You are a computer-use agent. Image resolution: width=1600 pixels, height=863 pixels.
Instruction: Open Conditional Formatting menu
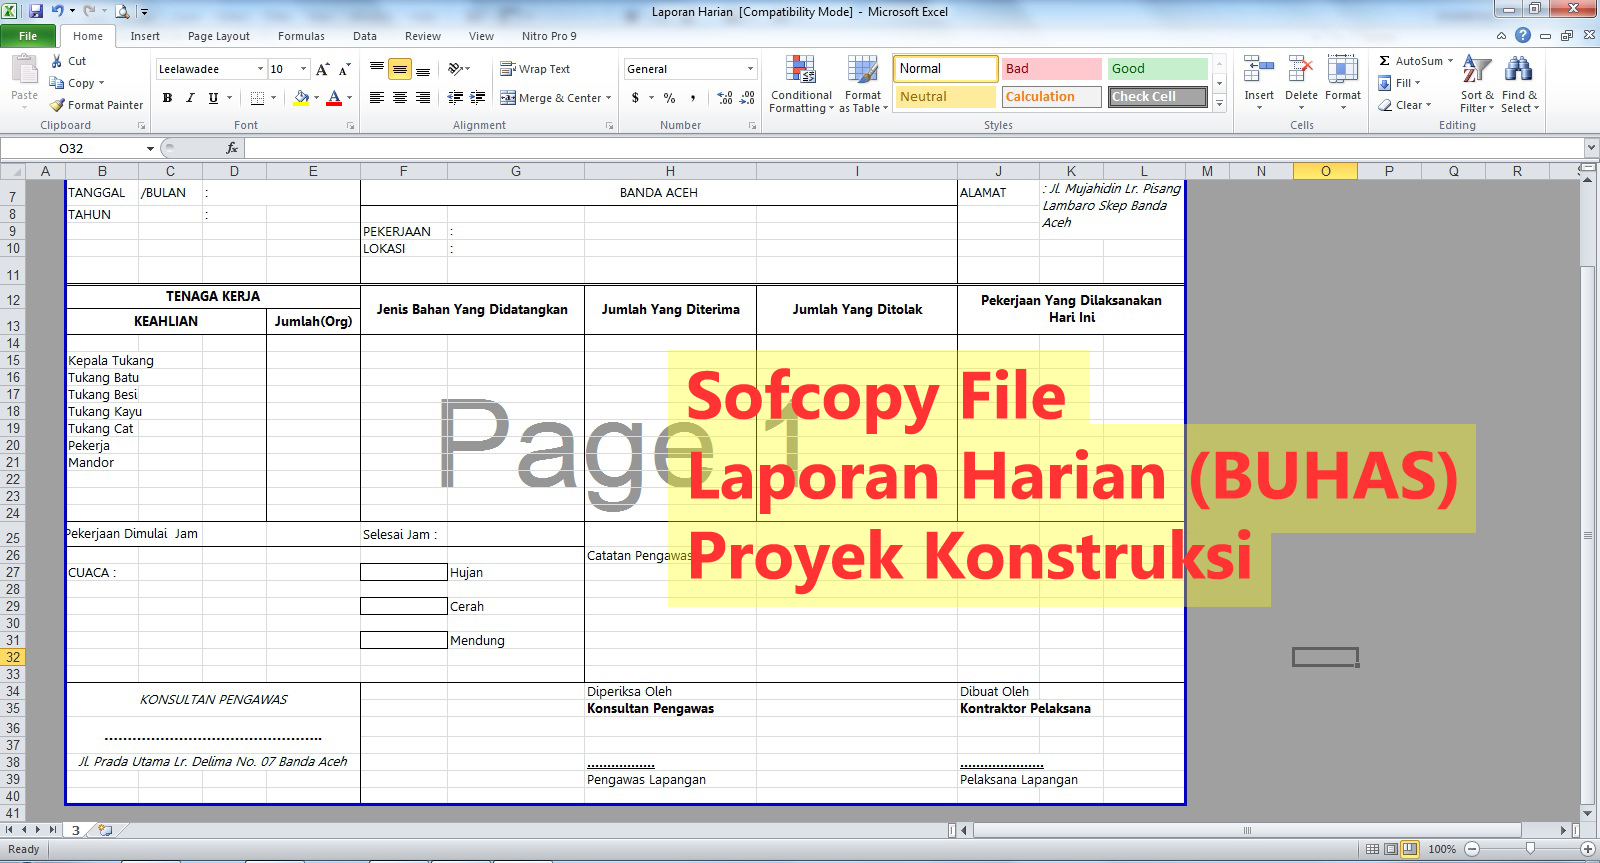pos(801,84)
